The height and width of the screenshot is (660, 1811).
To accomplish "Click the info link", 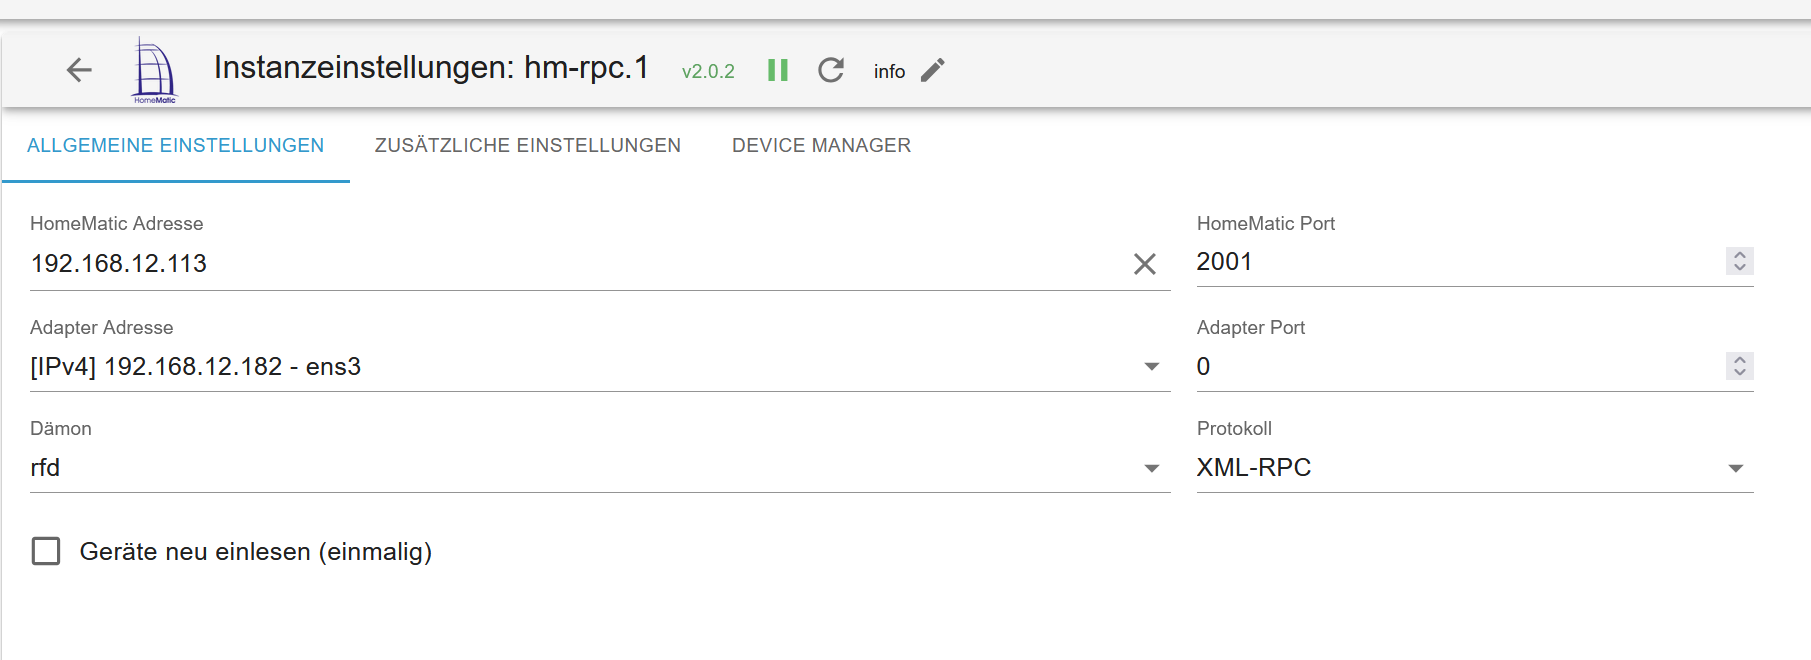I will click(889, 71).
